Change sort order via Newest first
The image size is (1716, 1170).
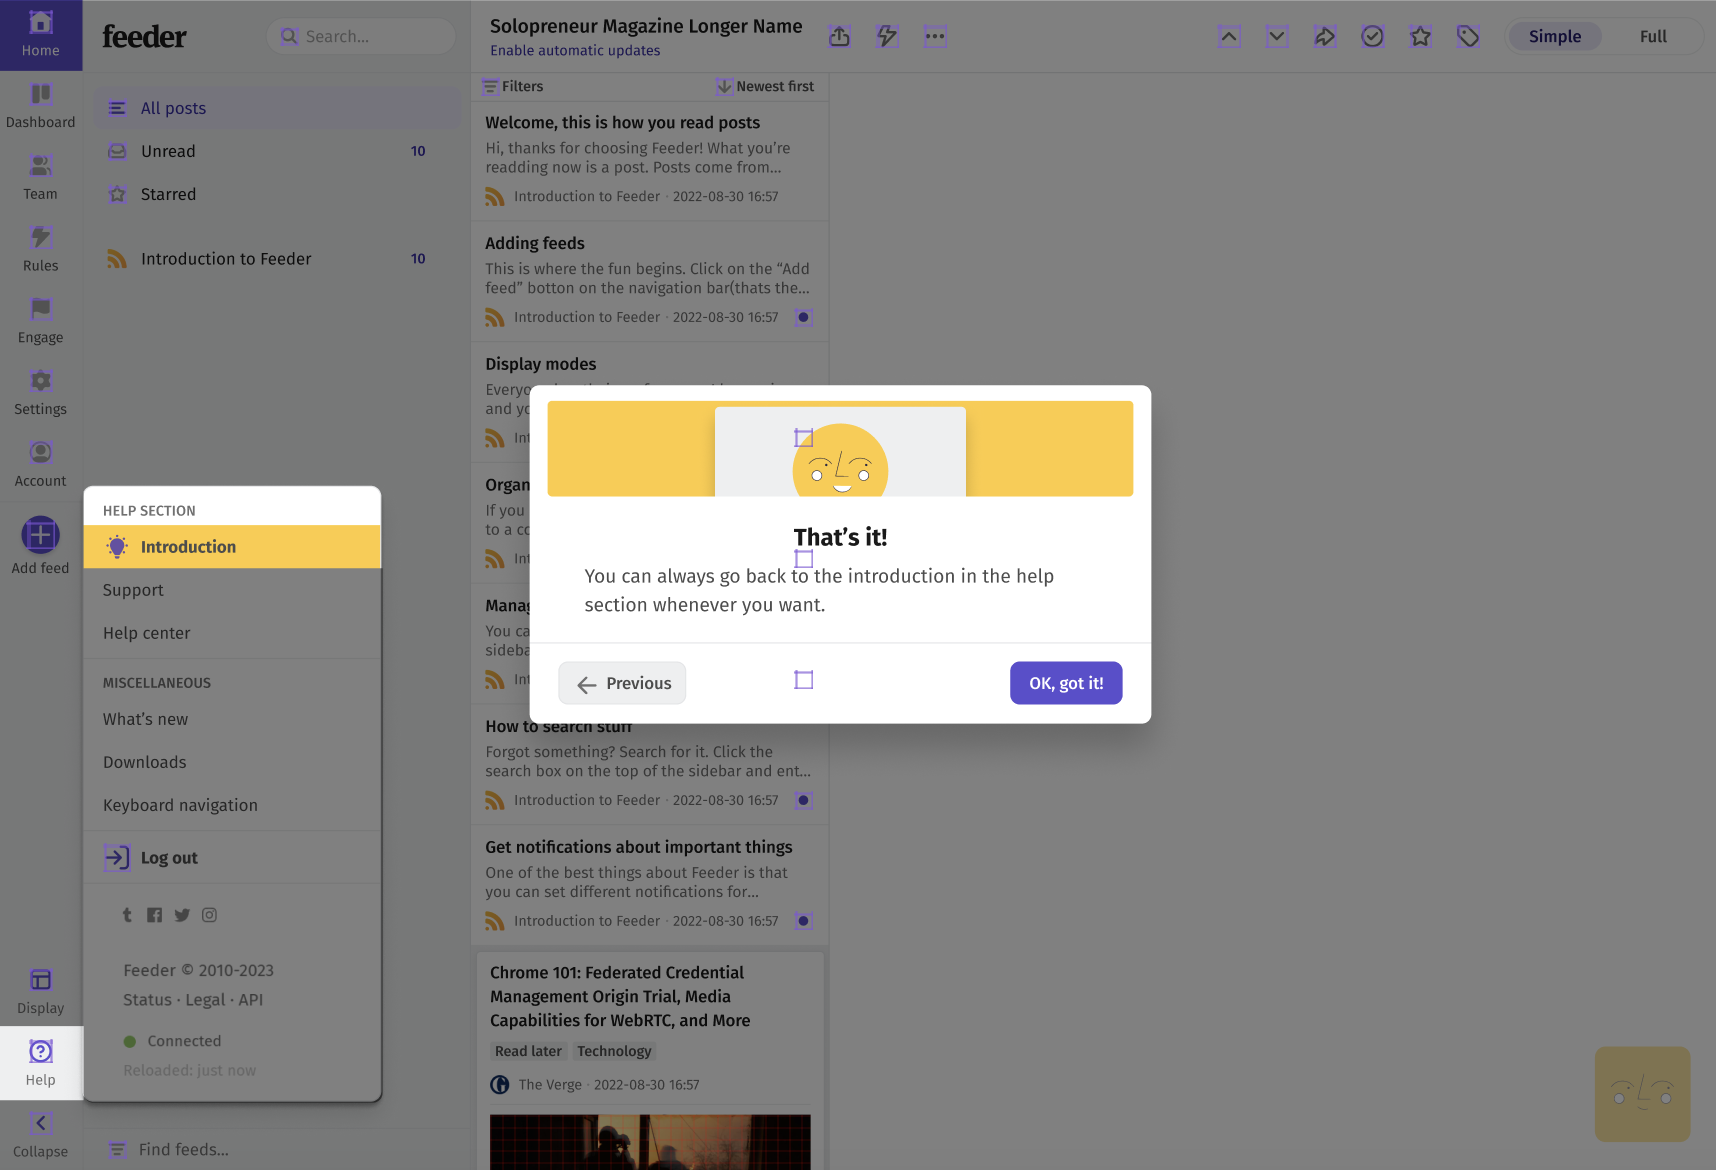(x=766, y=87)
